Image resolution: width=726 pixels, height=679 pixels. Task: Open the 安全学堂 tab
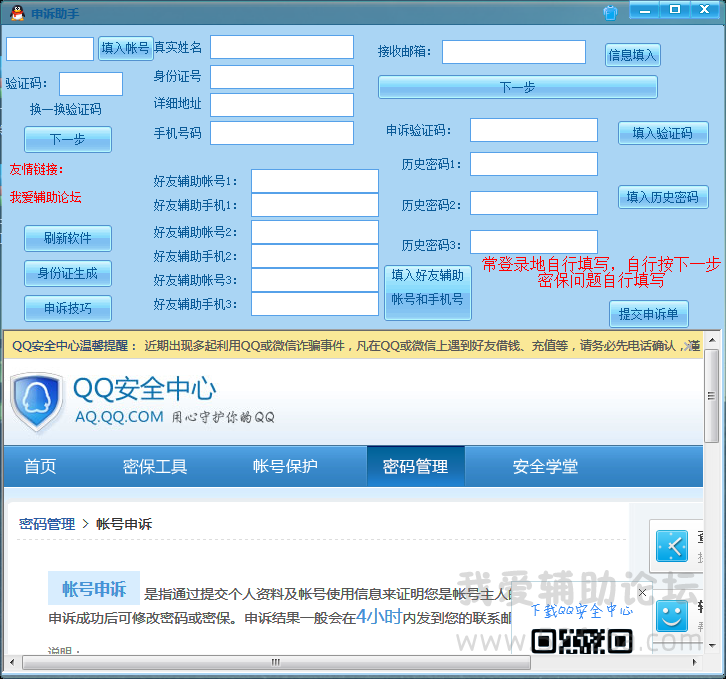pyautogui.click(x=545, y=466)
